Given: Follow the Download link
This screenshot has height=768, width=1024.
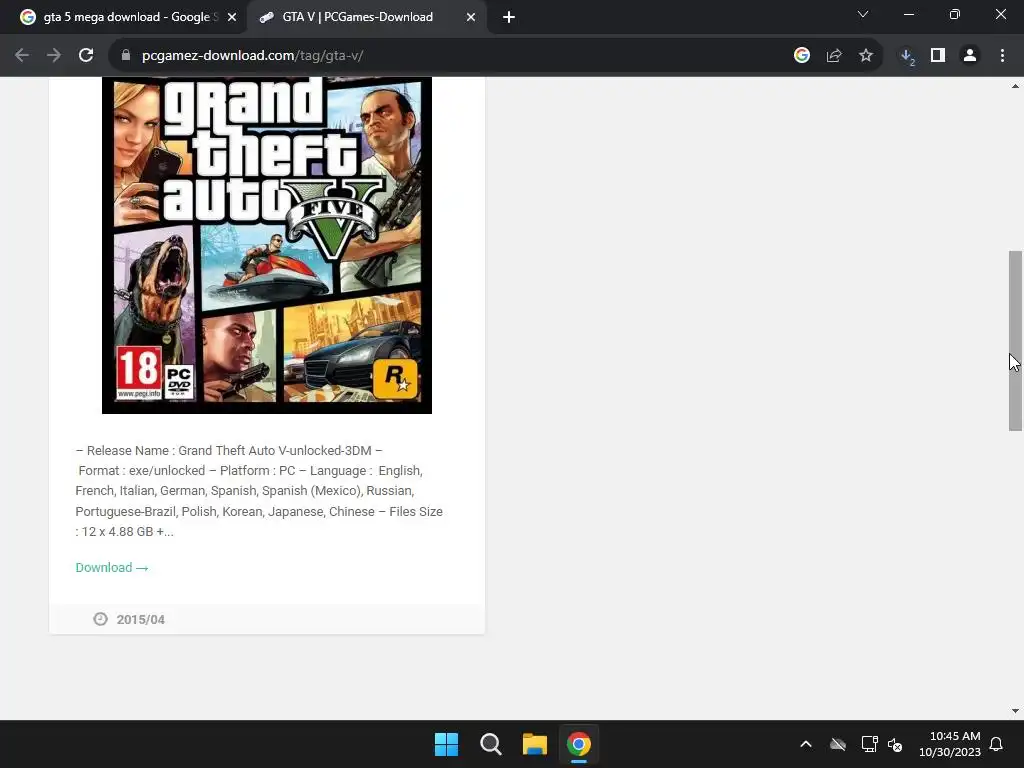Looking at the screenshot, I should (x=112, y=568).
